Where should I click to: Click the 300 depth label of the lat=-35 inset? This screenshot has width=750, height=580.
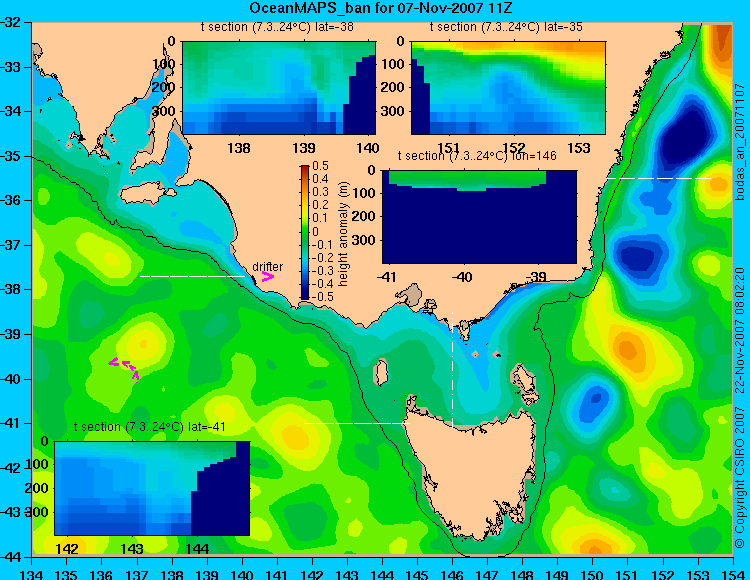click(x=393, y=111)
